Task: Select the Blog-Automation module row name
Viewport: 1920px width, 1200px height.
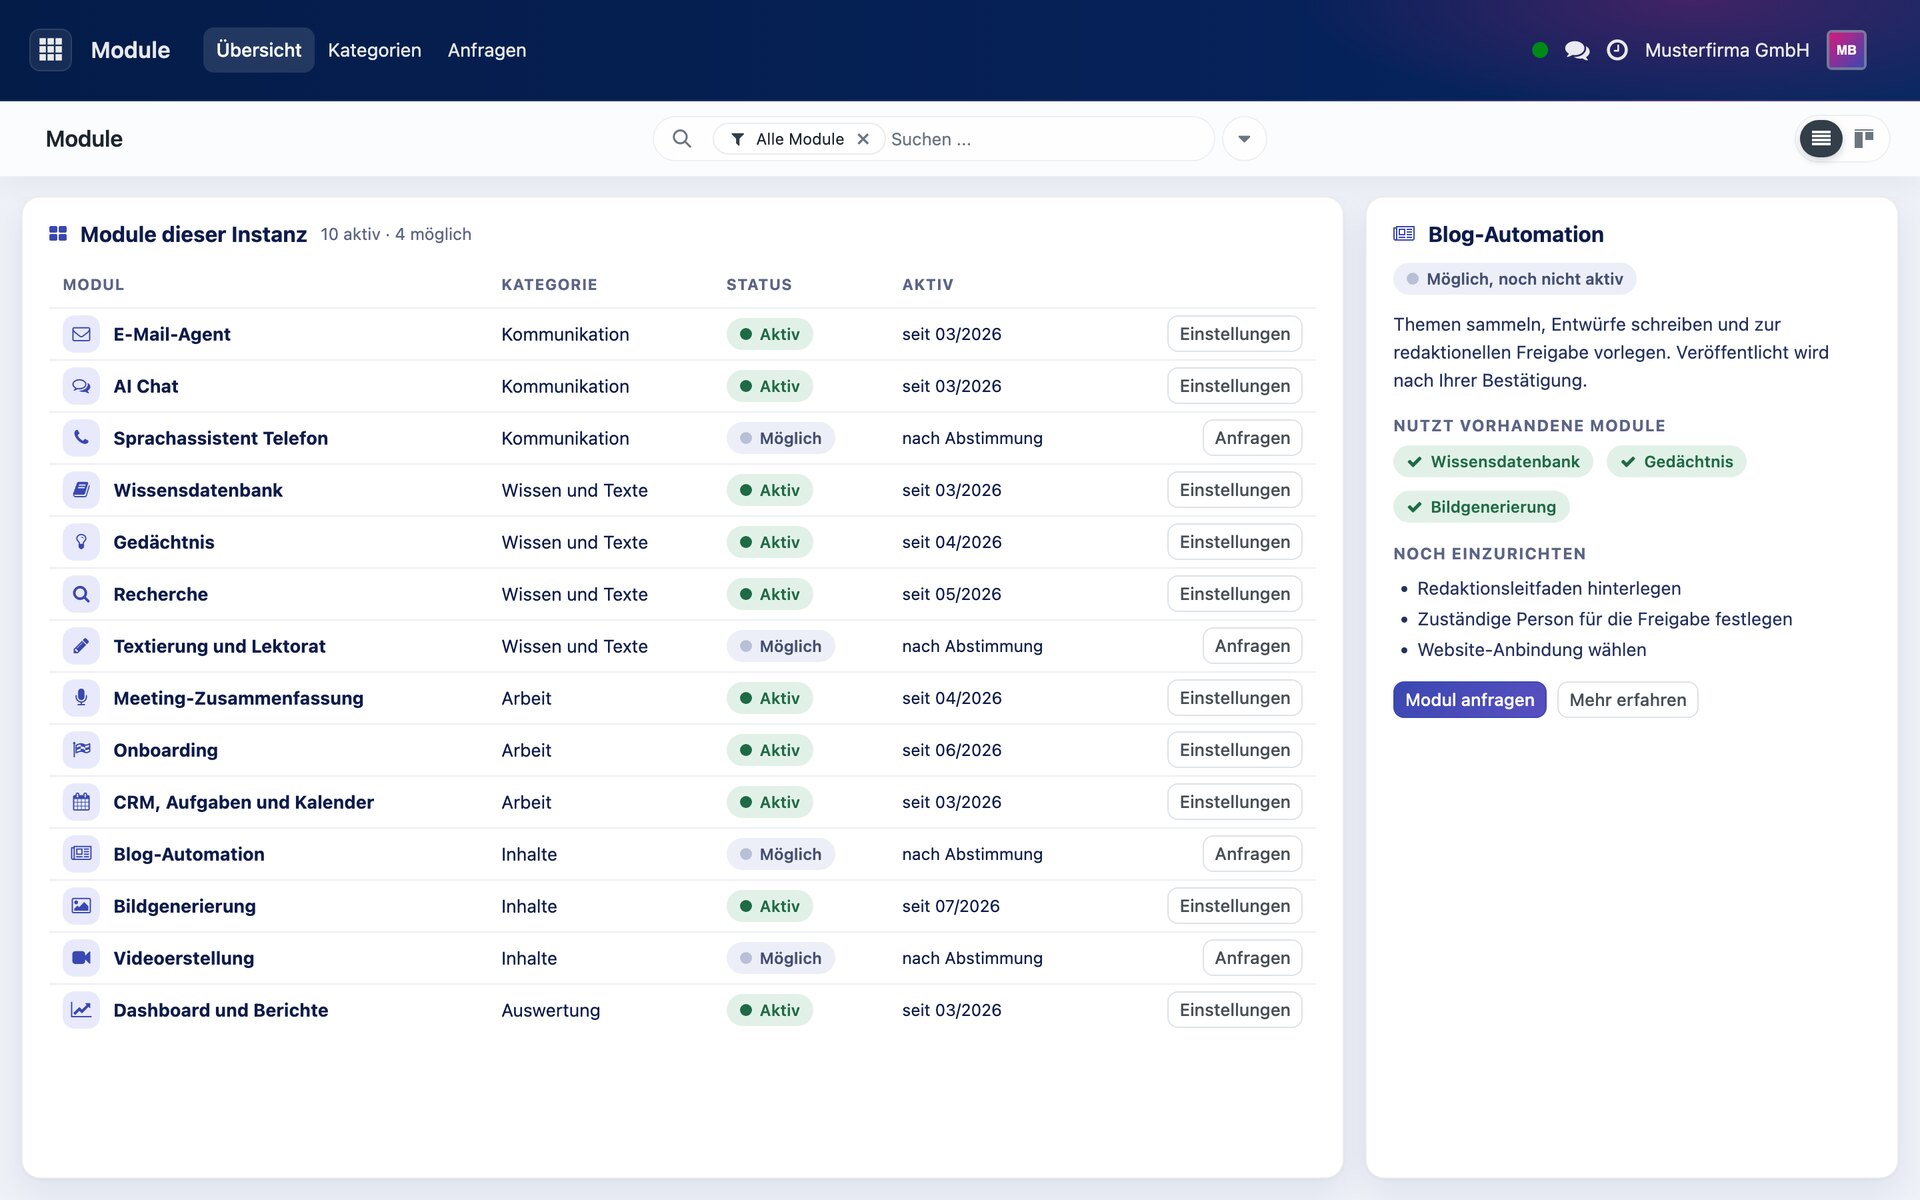Action: pyautogui.click(x=189, y=854)
